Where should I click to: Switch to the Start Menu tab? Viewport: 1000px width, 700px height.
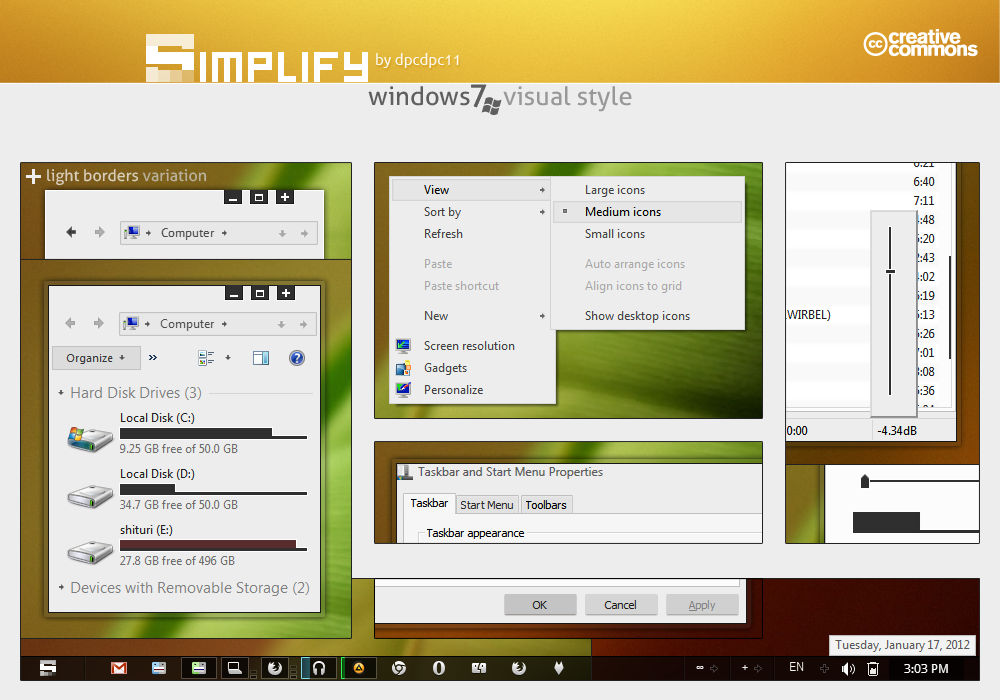coord(487,504)
